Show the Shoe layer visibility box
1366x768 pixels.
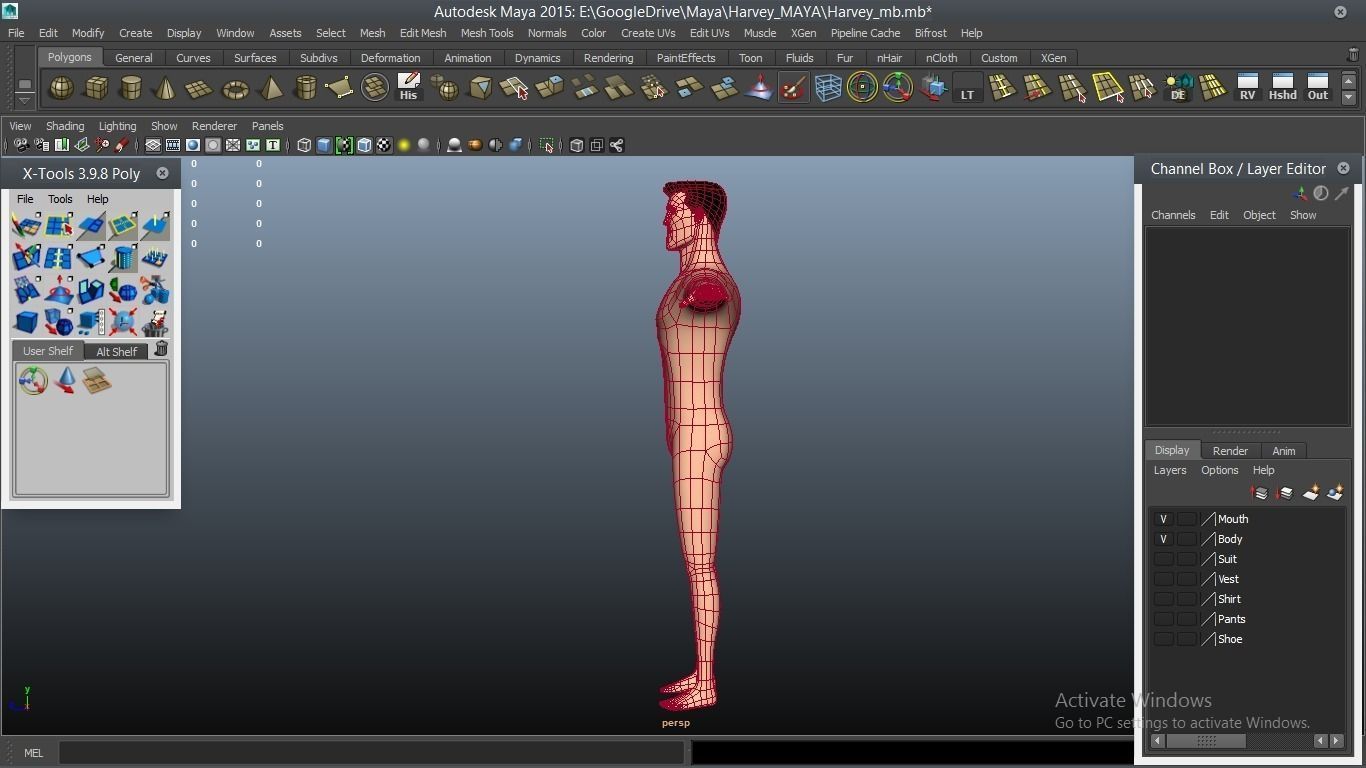(x=1163, y=639)
